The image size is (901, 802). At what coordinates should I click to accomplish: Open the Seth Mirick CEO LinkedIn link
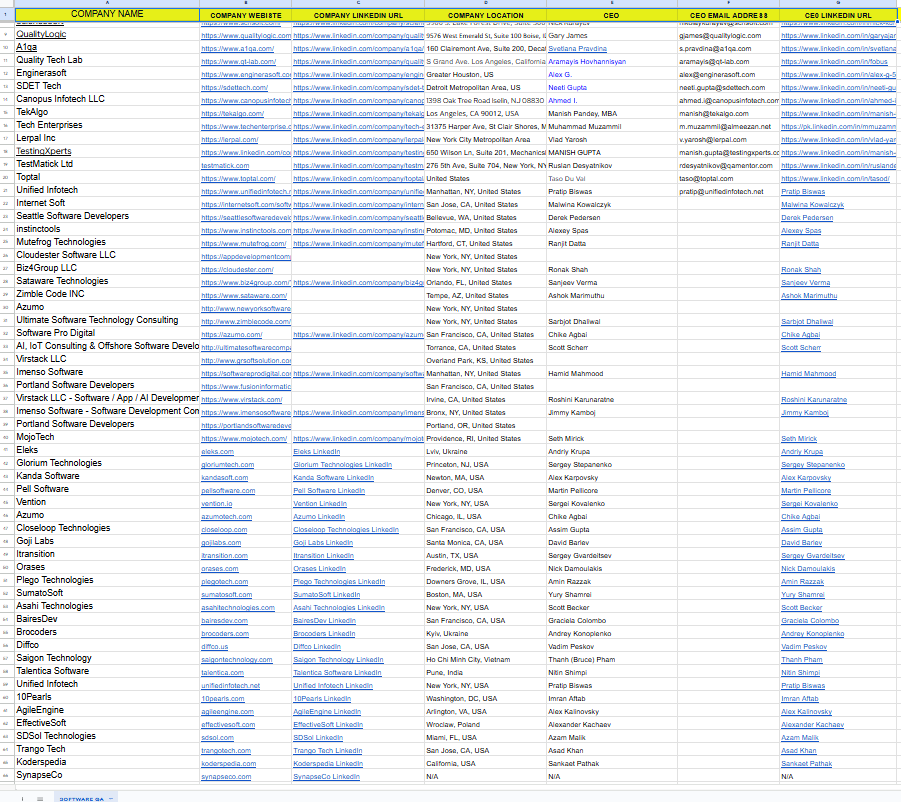click(x=799, y=438)
